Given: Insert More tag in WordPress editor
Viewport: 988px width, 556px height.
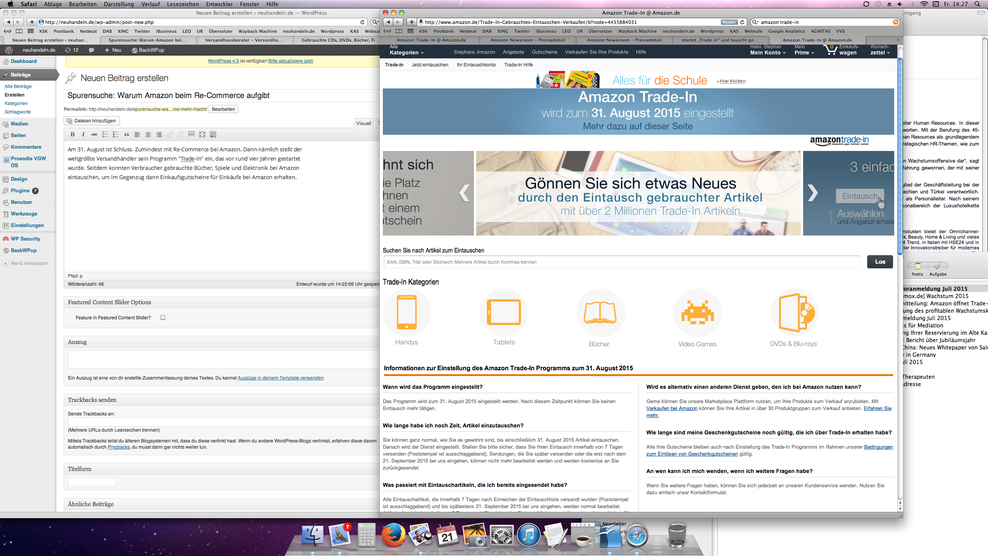Looking at the screenshot, I should (x=191, y=134).
